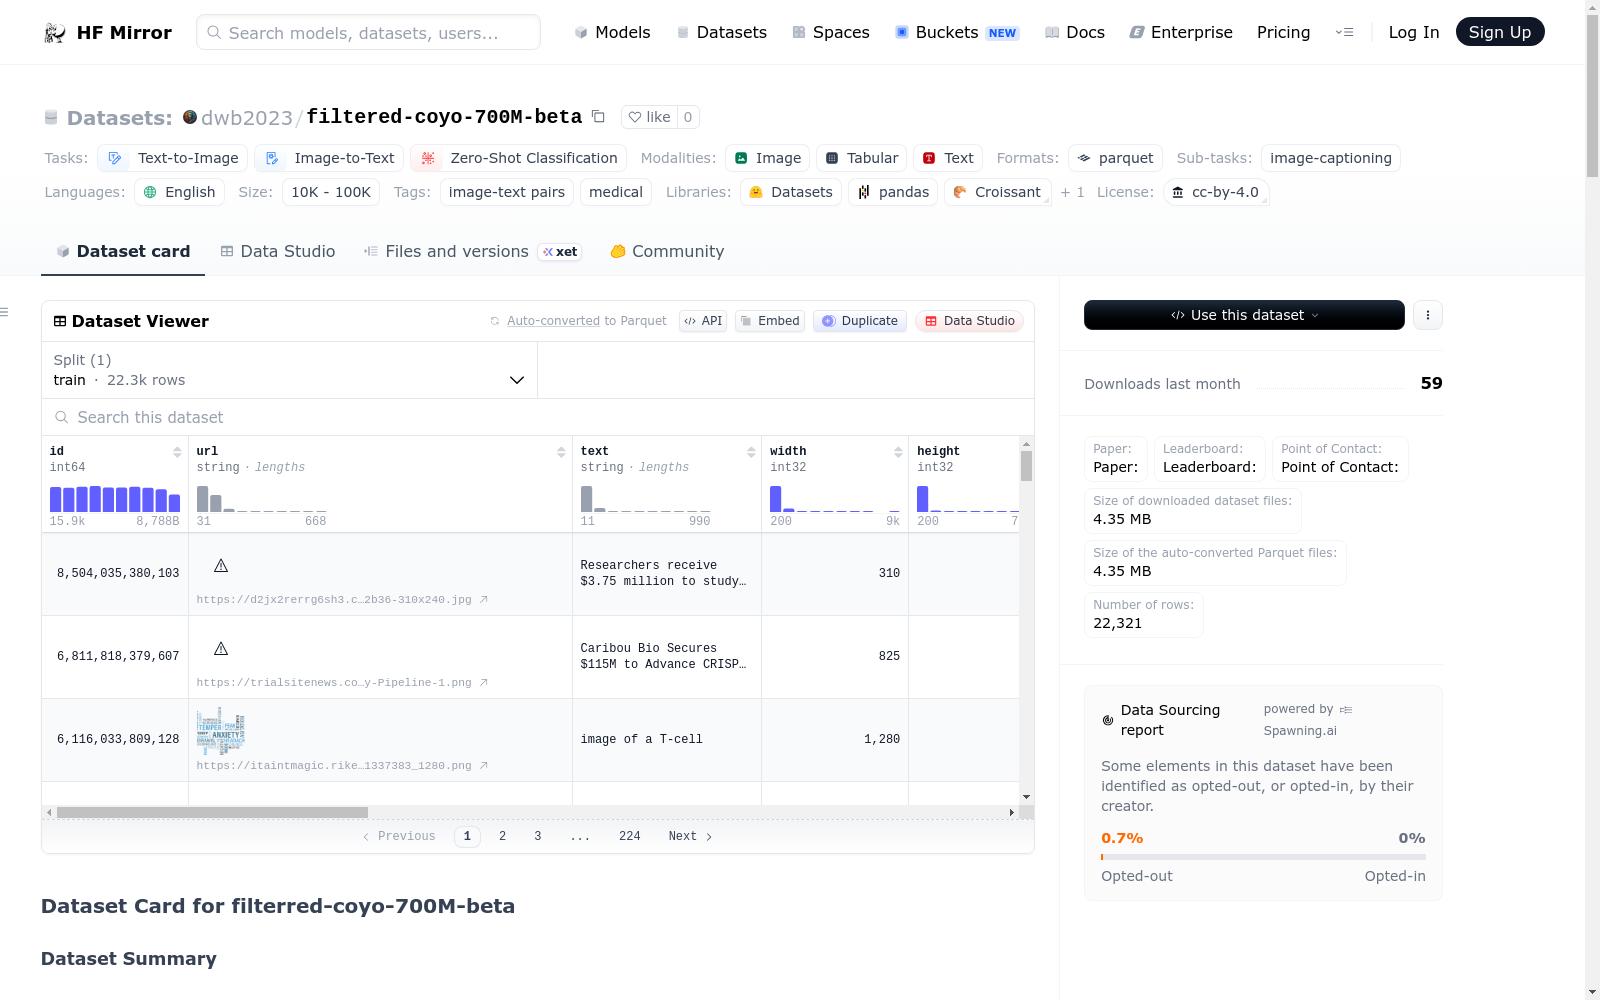Switch to the Files and versions tab
Screen dimensions: 1600x1000
coord(457,252)
